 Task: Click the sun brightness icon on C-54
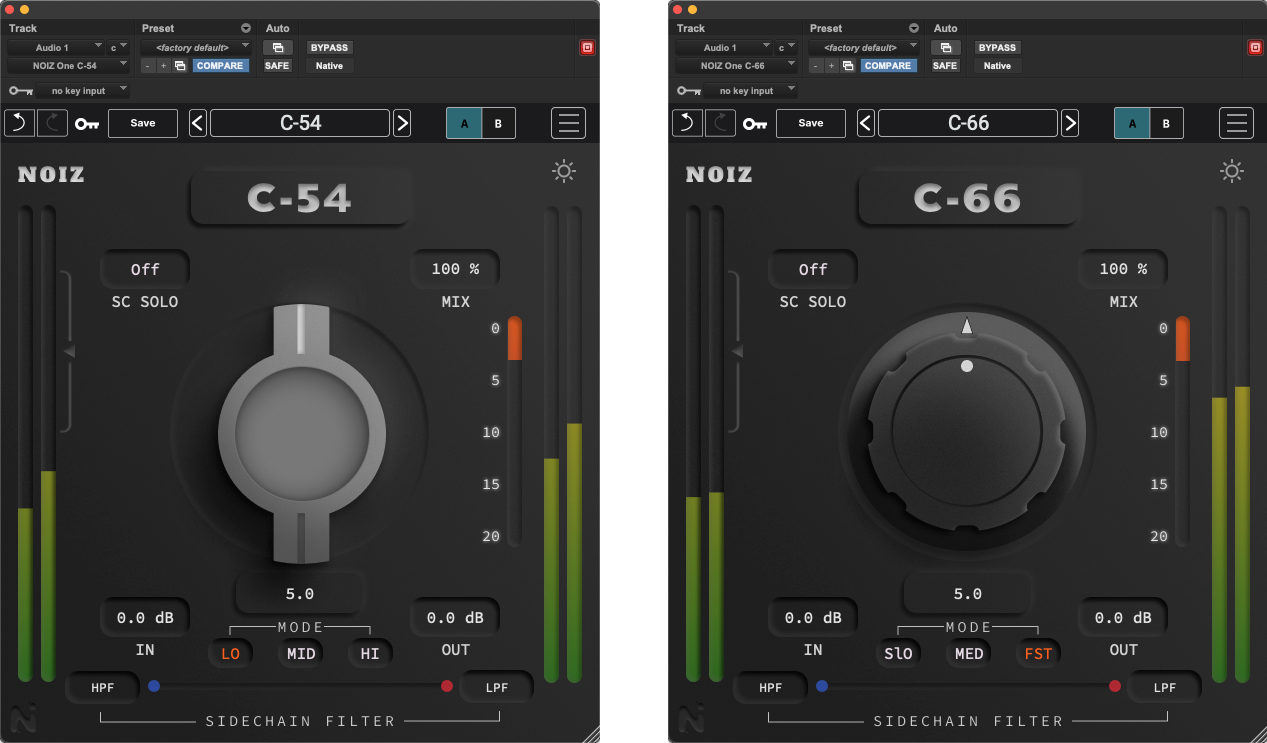coord(563,171)
